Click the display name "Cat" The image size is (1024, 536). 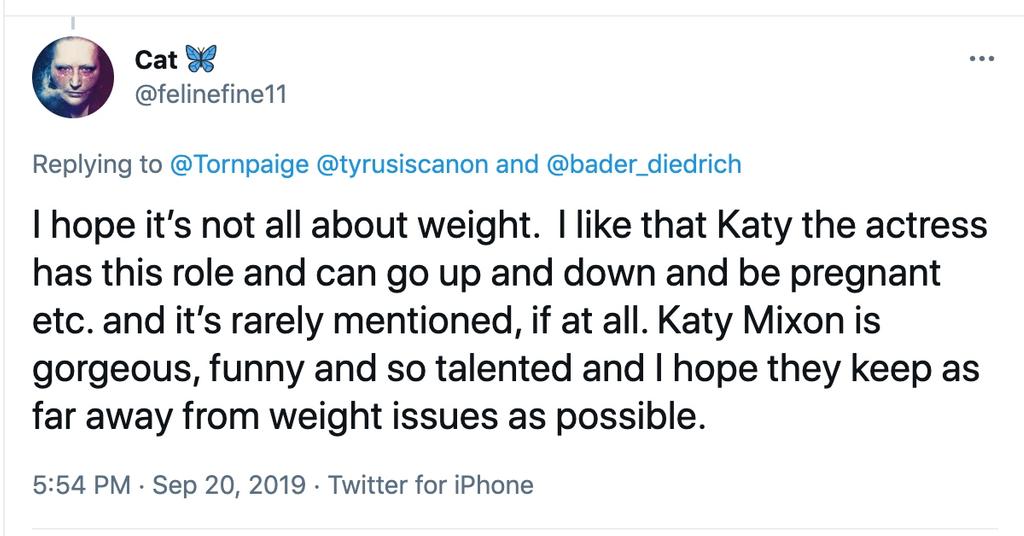(156, 60)
